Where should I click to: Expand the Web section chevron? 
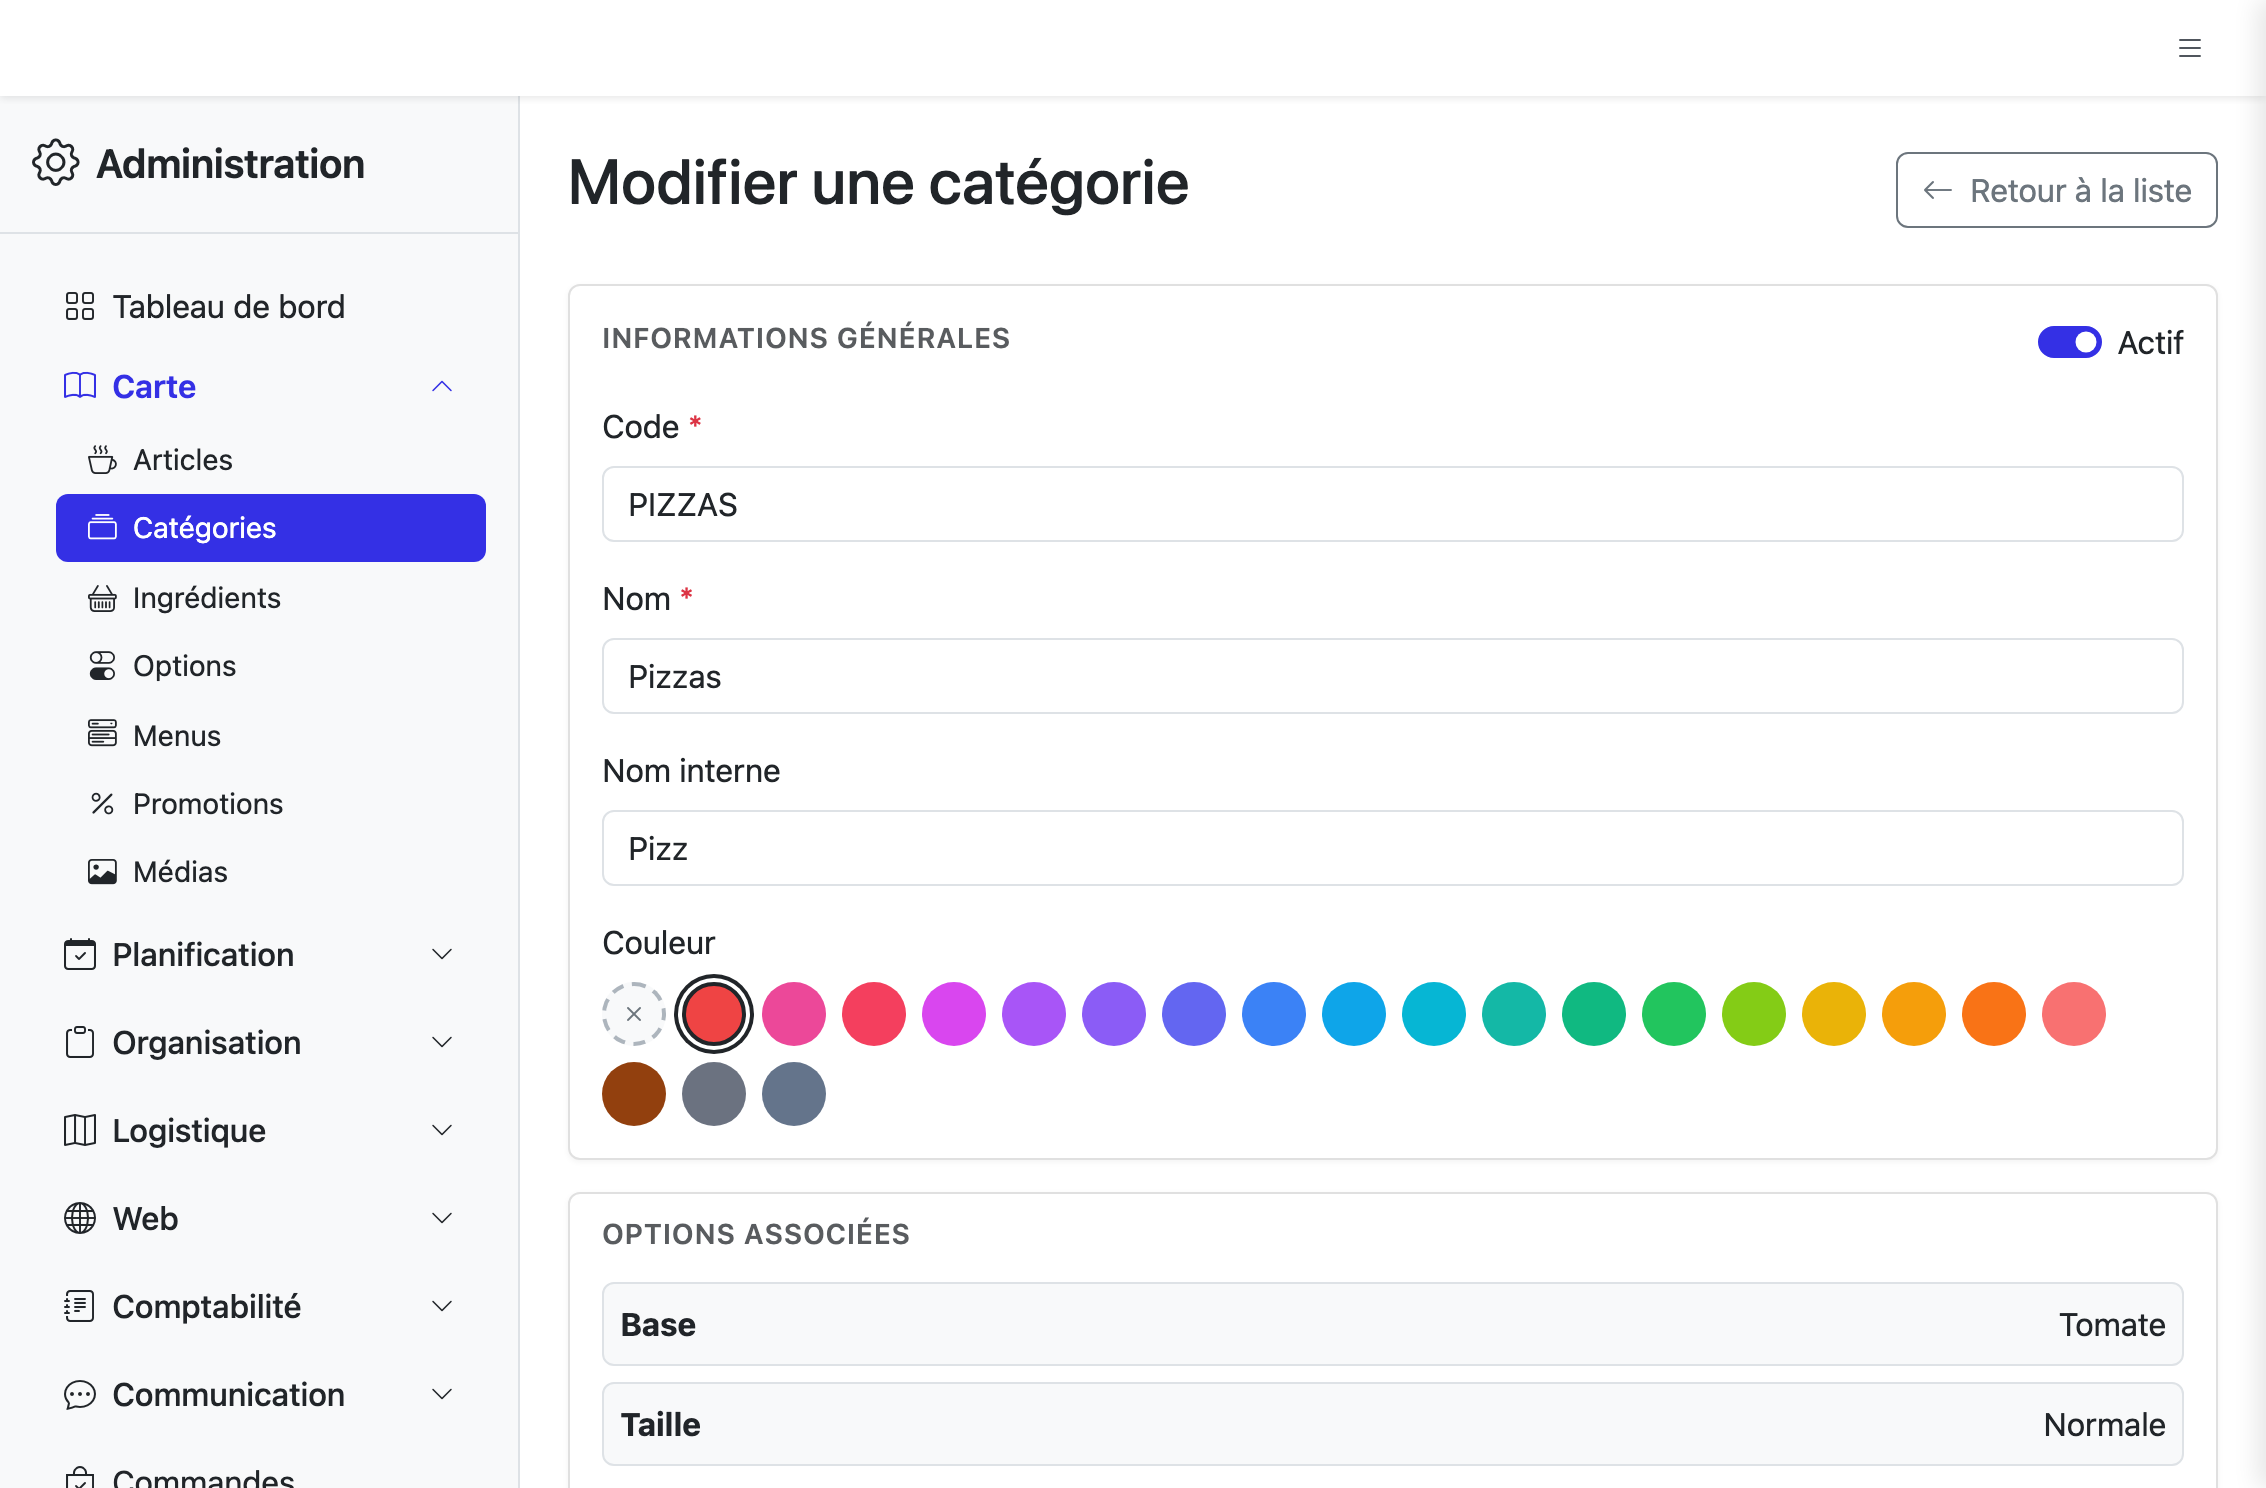click(x=442, y=1218)
